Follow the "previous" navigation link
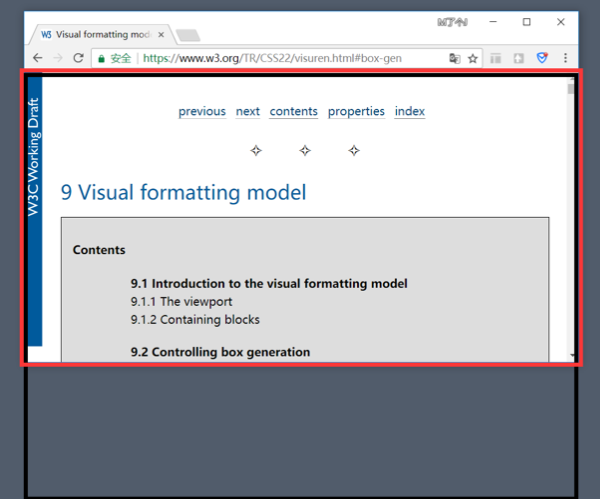This screenshot has height=499, width=600. (202, 111)
